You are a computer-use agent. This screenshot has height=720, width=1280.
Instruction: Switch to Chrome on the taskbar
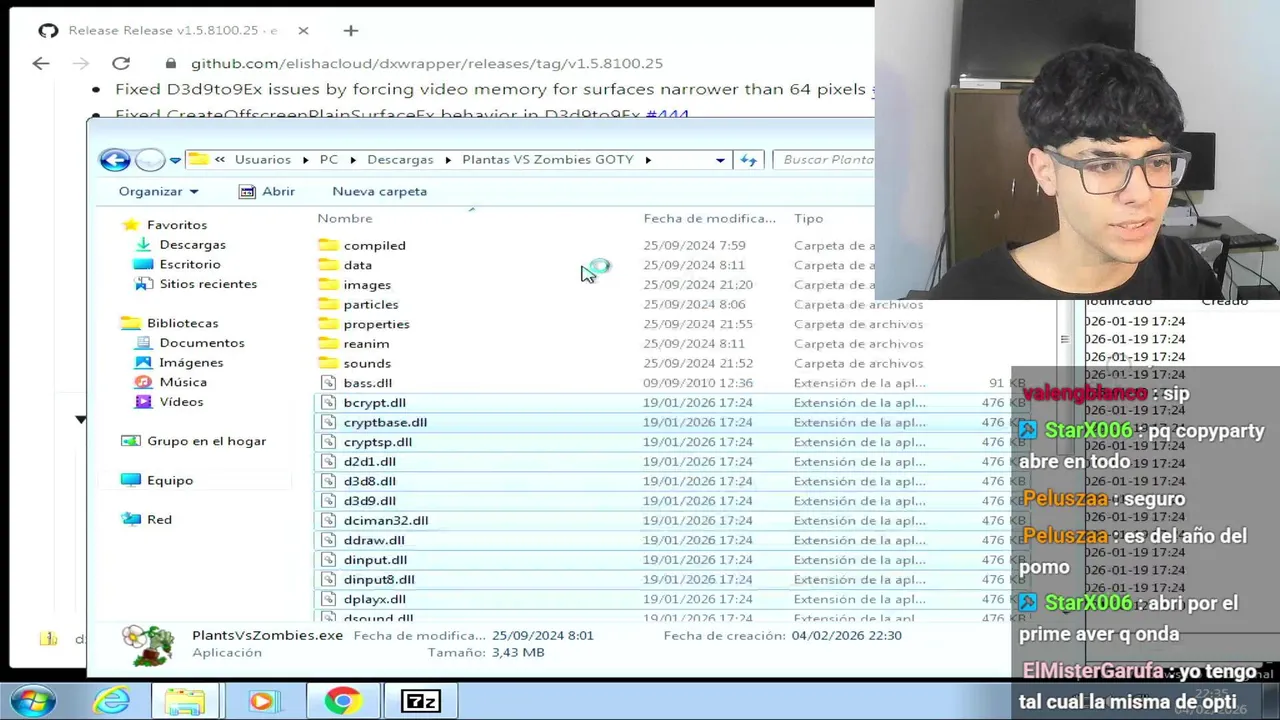pos(342,701)
